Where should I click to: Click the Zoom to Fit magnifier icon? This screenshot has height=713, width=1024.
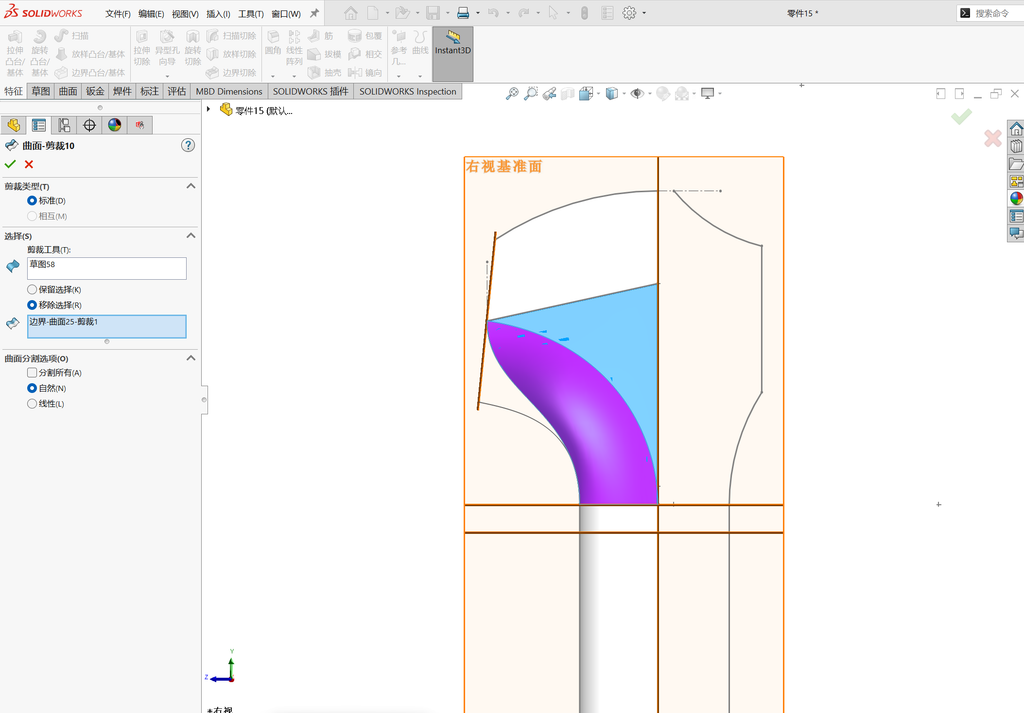coord(512,94)
